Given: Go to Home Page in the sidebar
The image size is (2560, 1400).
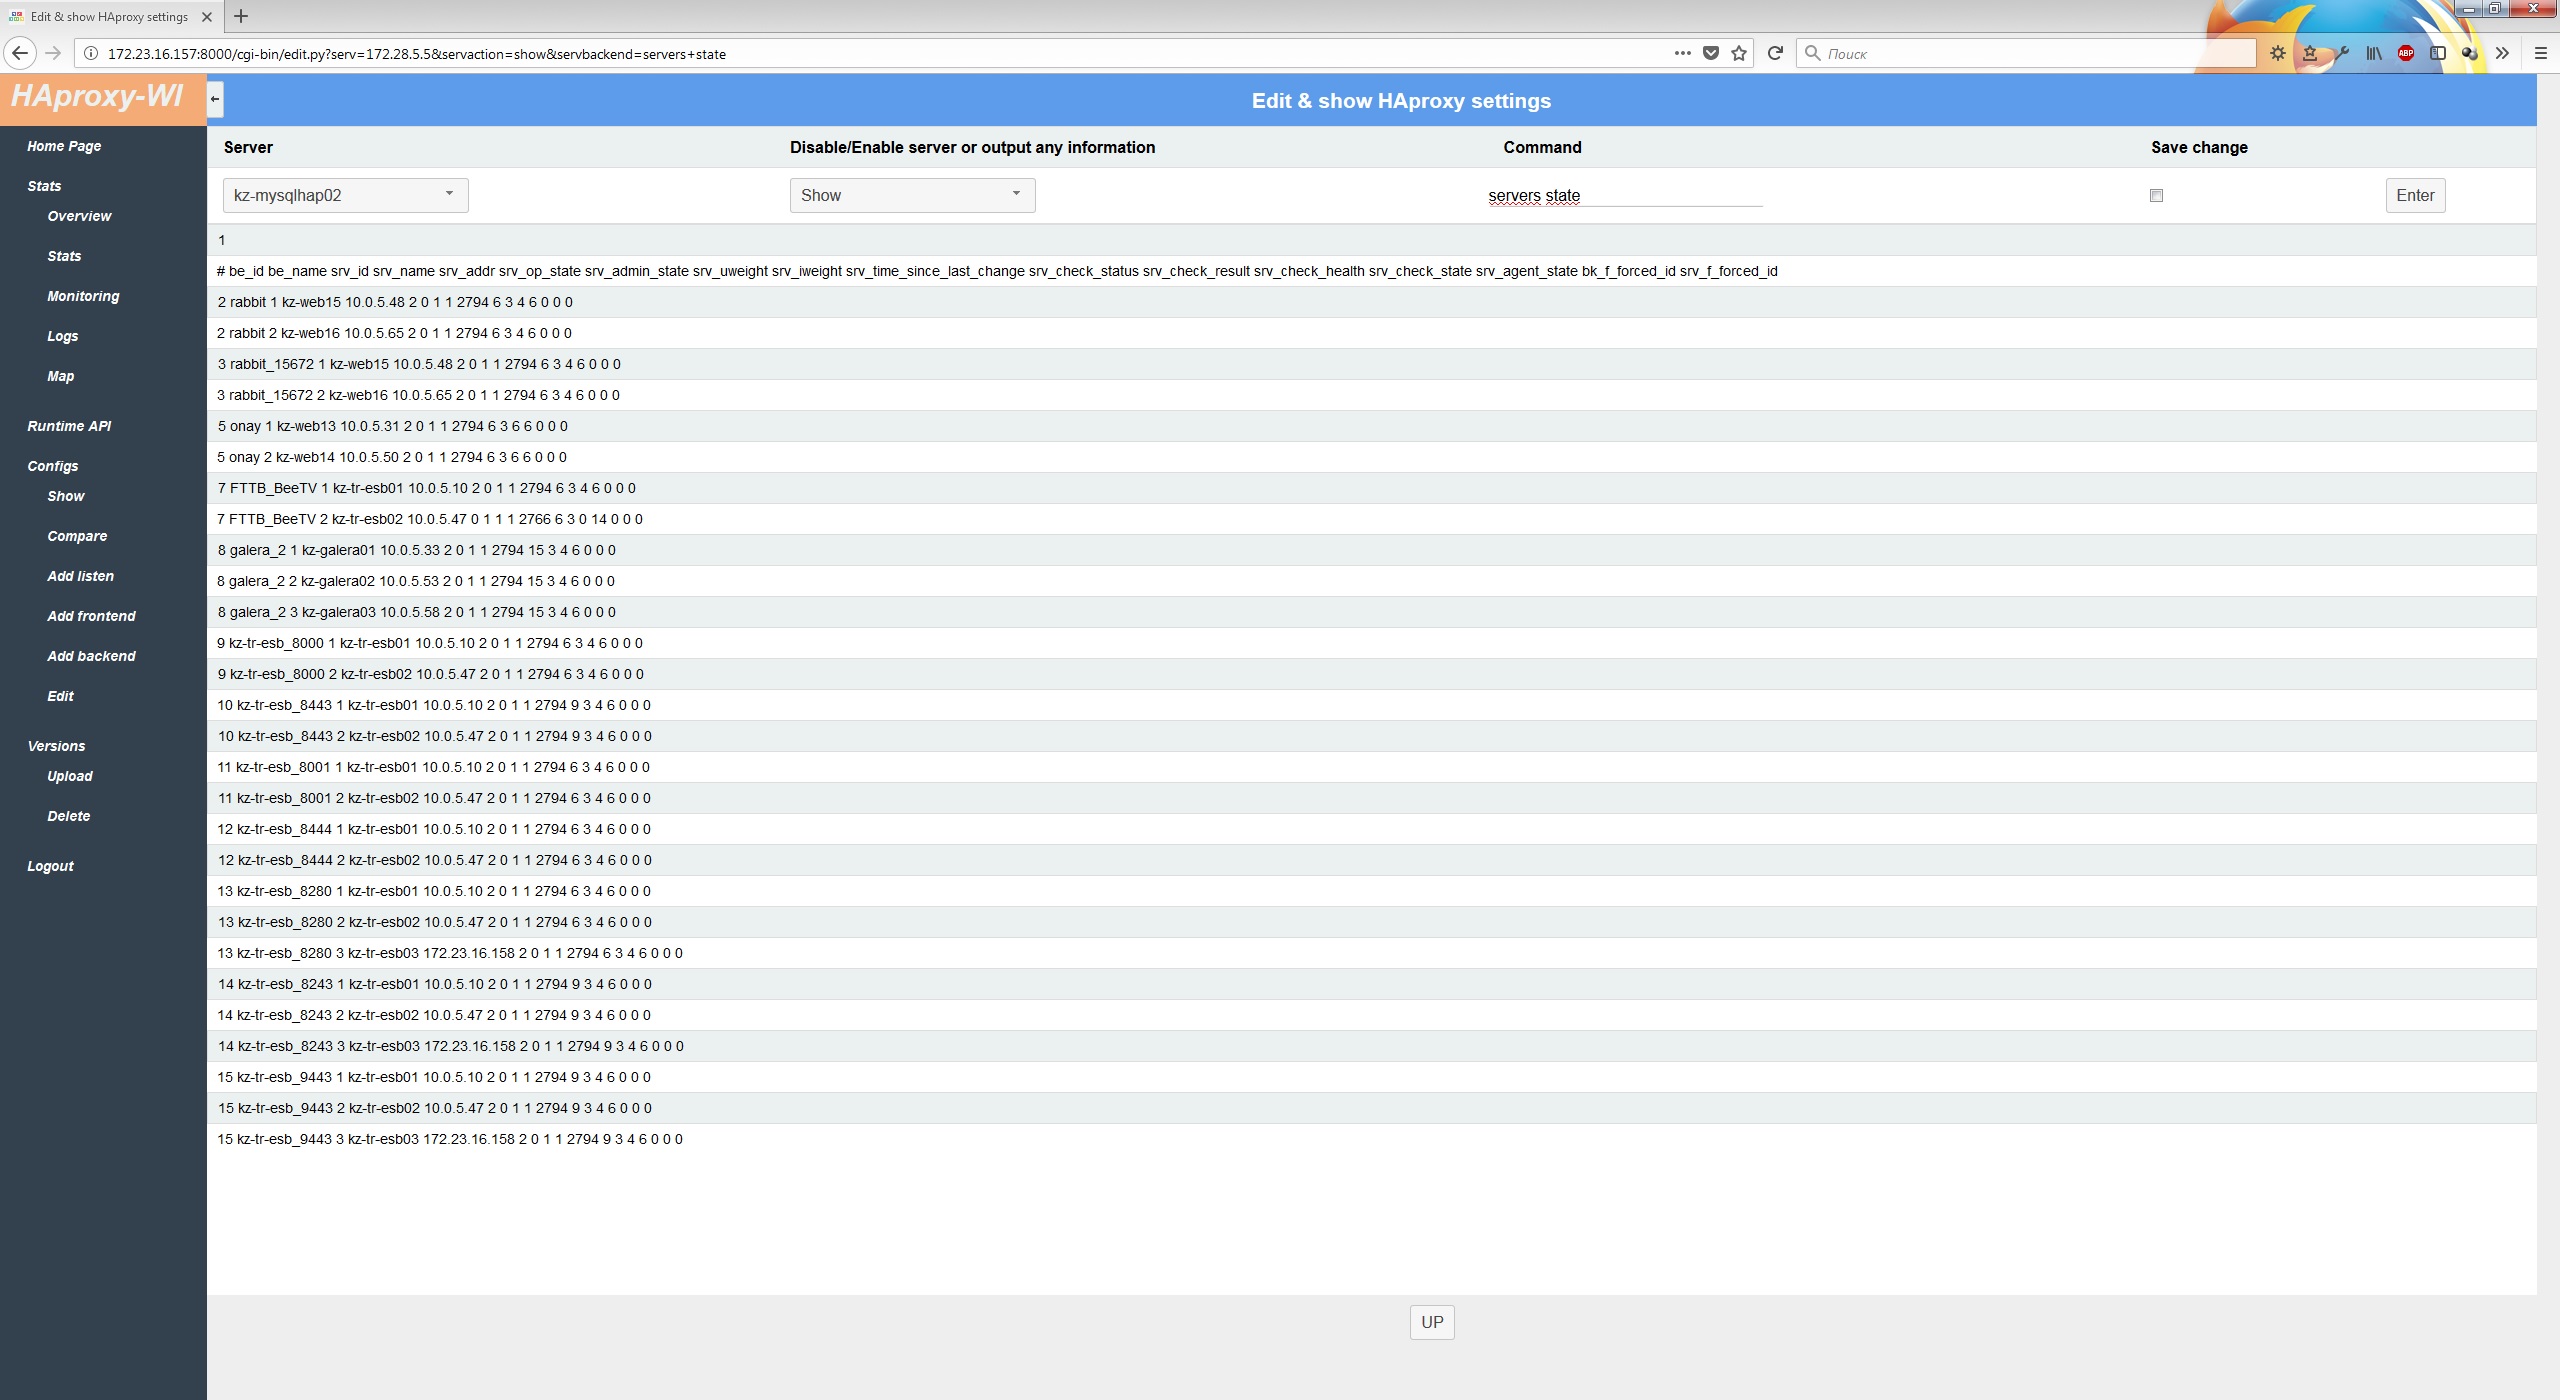Looking at the screenshot, I should (x=64, y=146).
